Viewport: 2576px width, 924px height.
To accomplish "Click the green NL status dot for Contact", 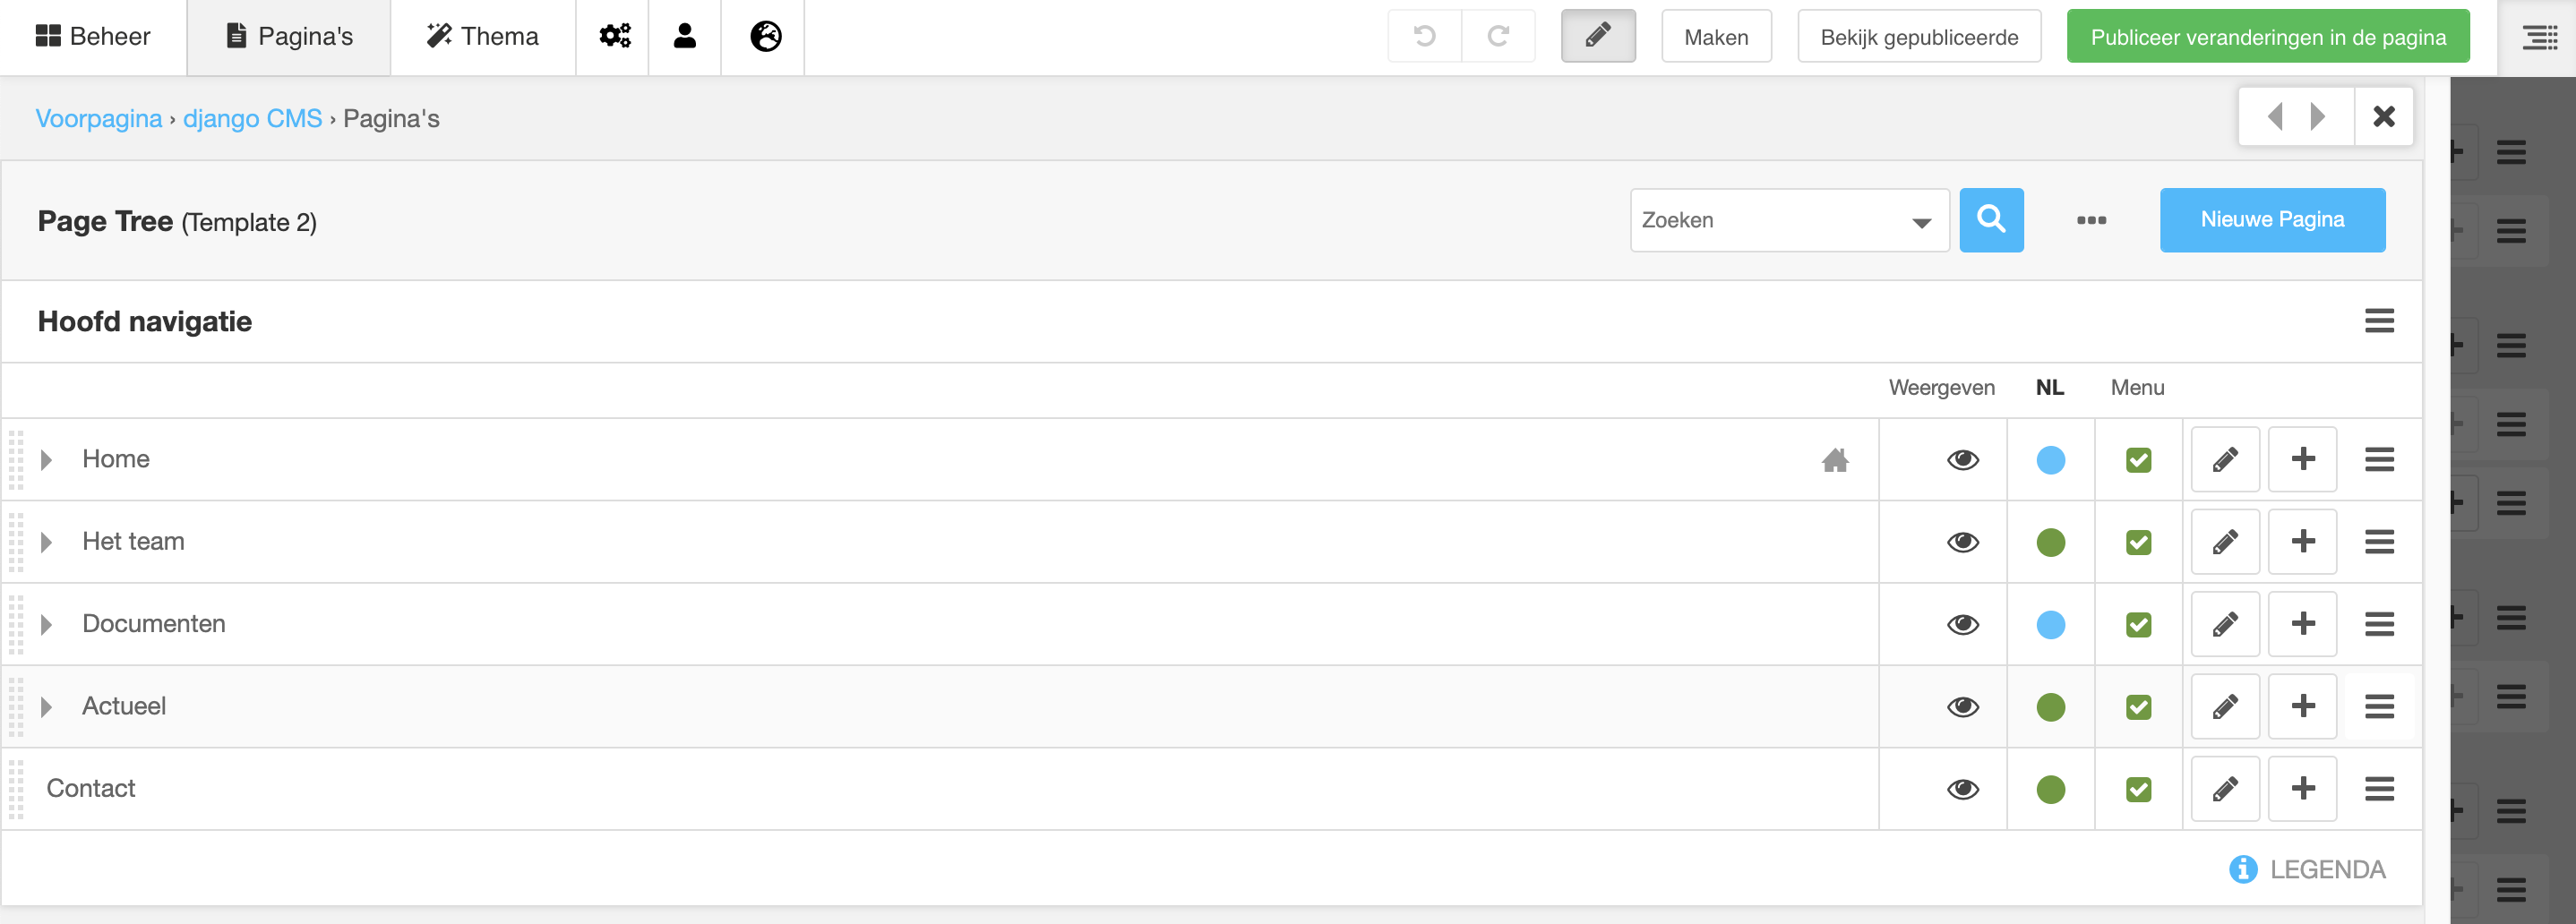I will click(x=2050, y=789).
